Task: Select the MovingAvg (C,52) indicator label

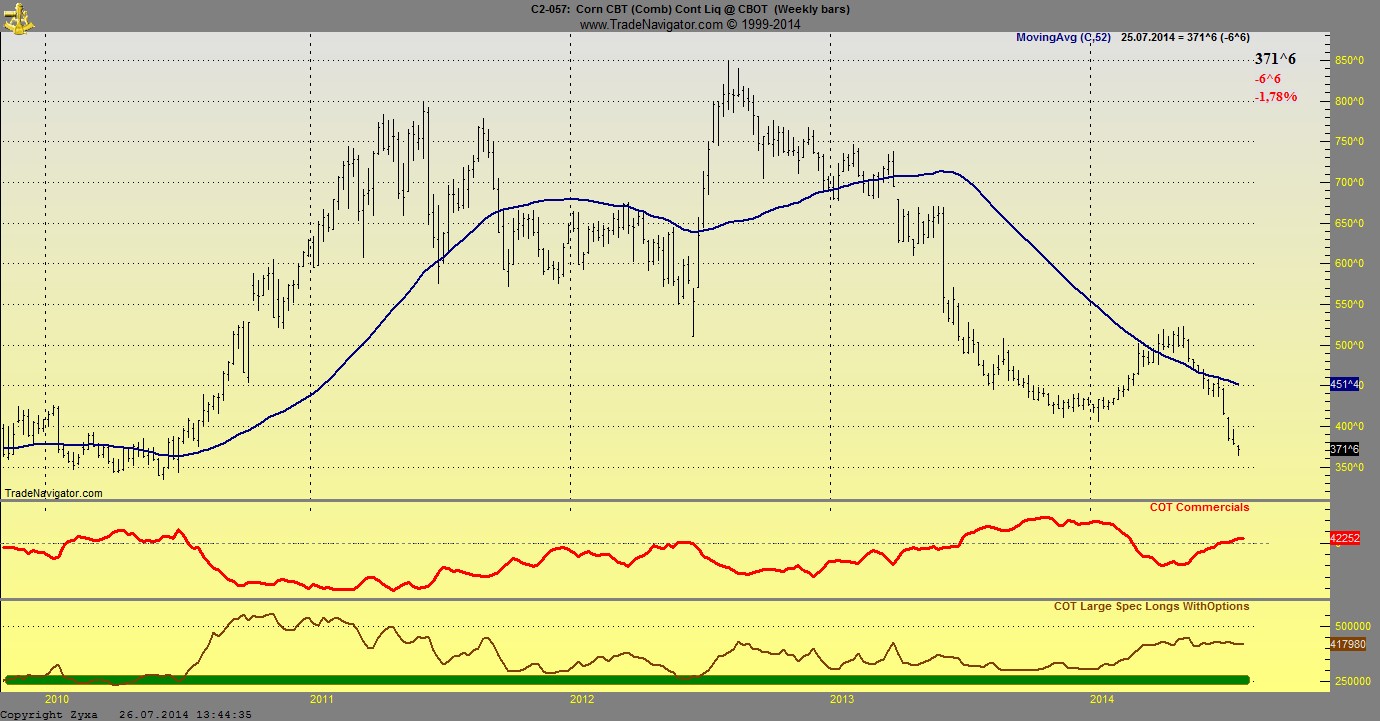Action: coord(1062,37)
